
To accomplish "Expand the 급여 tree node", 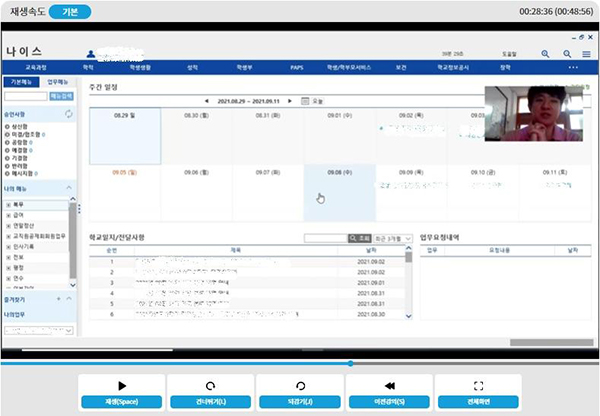I will [x=8, y=215].
